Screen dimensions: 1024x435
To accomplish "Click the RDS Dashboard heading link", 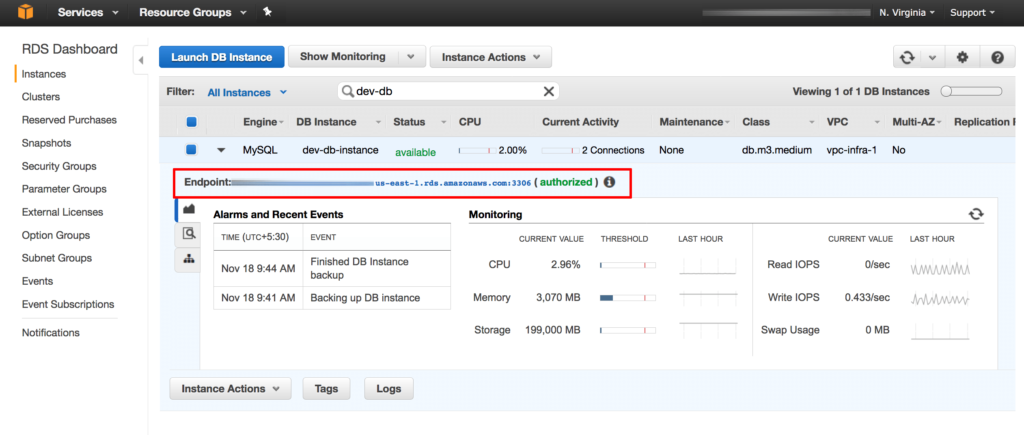I will point(70,49).
